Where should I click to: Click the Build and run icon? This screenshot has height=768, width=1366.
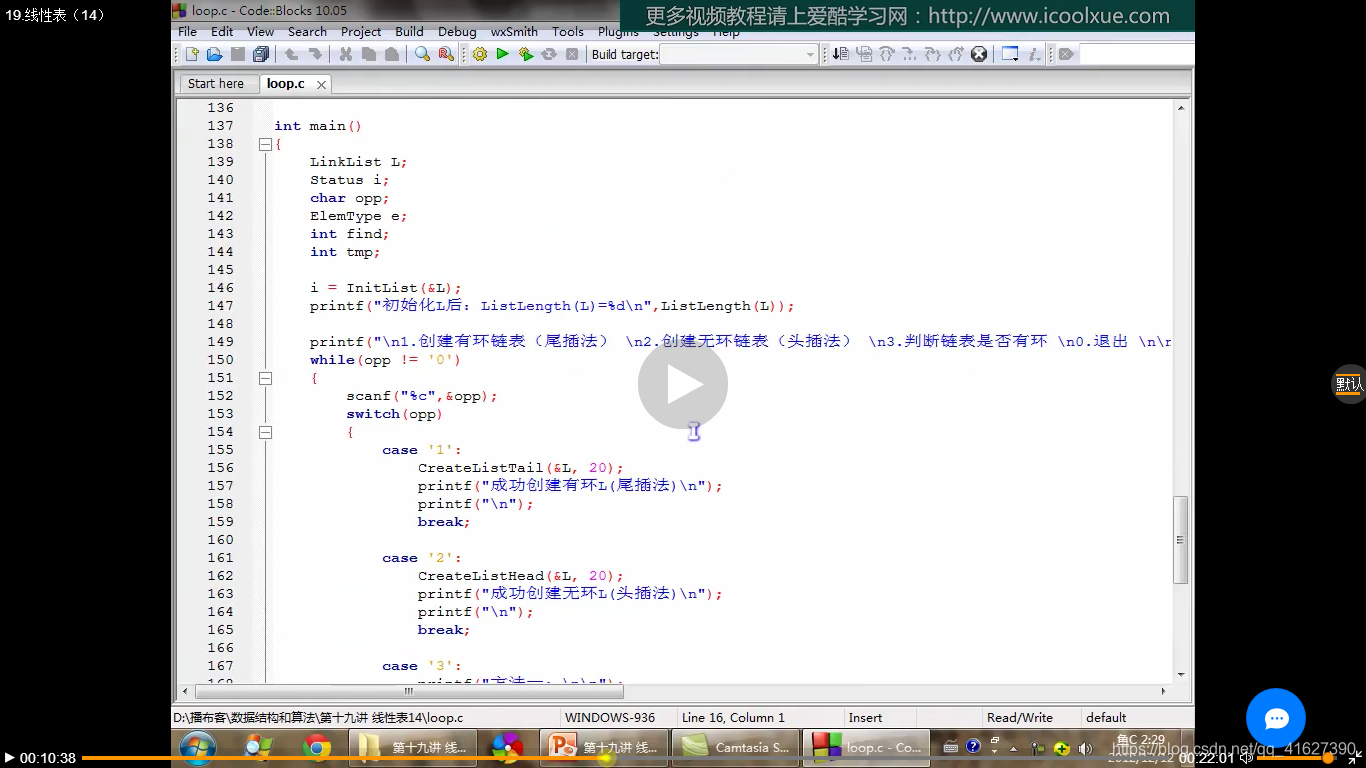tap(526, 54)
